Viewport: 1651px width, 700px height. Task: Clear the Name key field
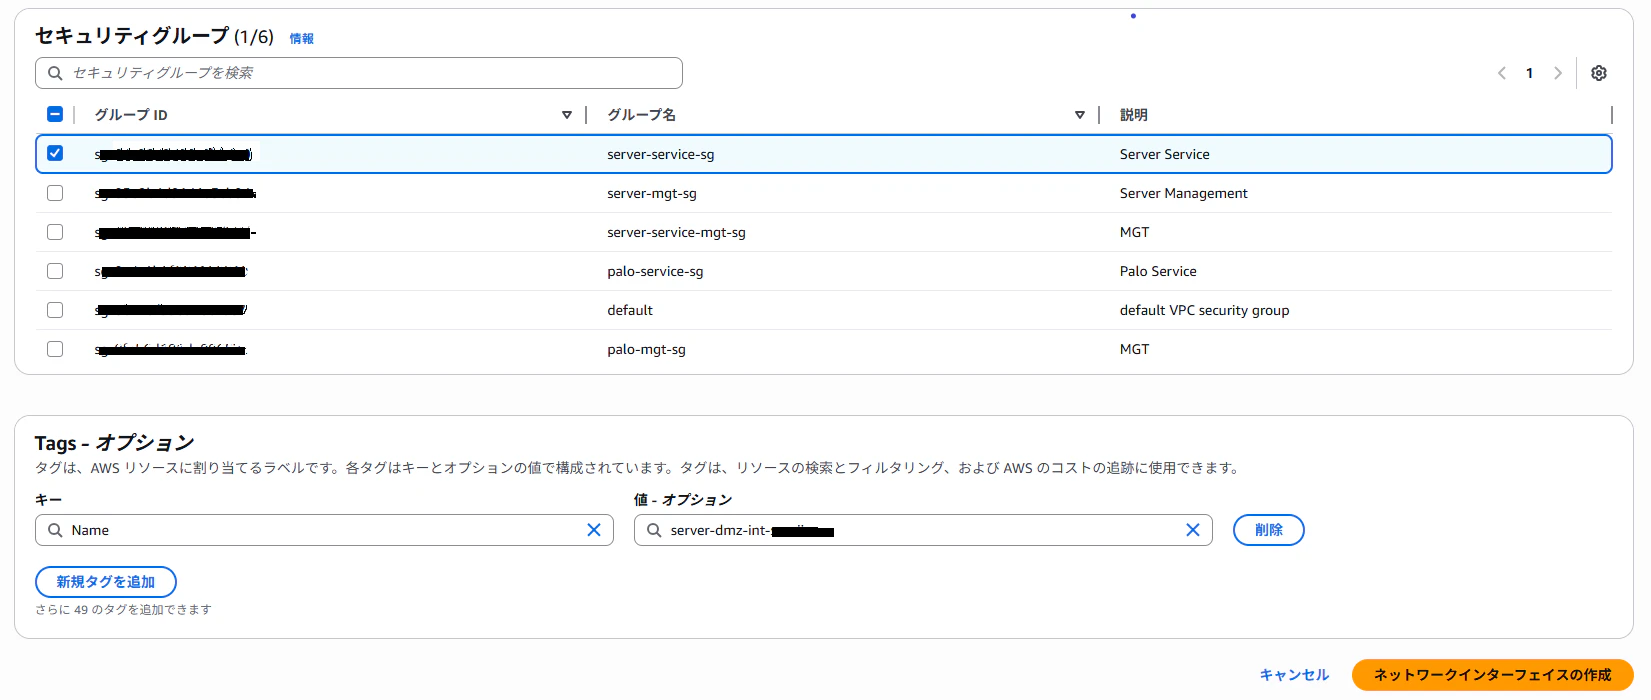pos(594,530)
